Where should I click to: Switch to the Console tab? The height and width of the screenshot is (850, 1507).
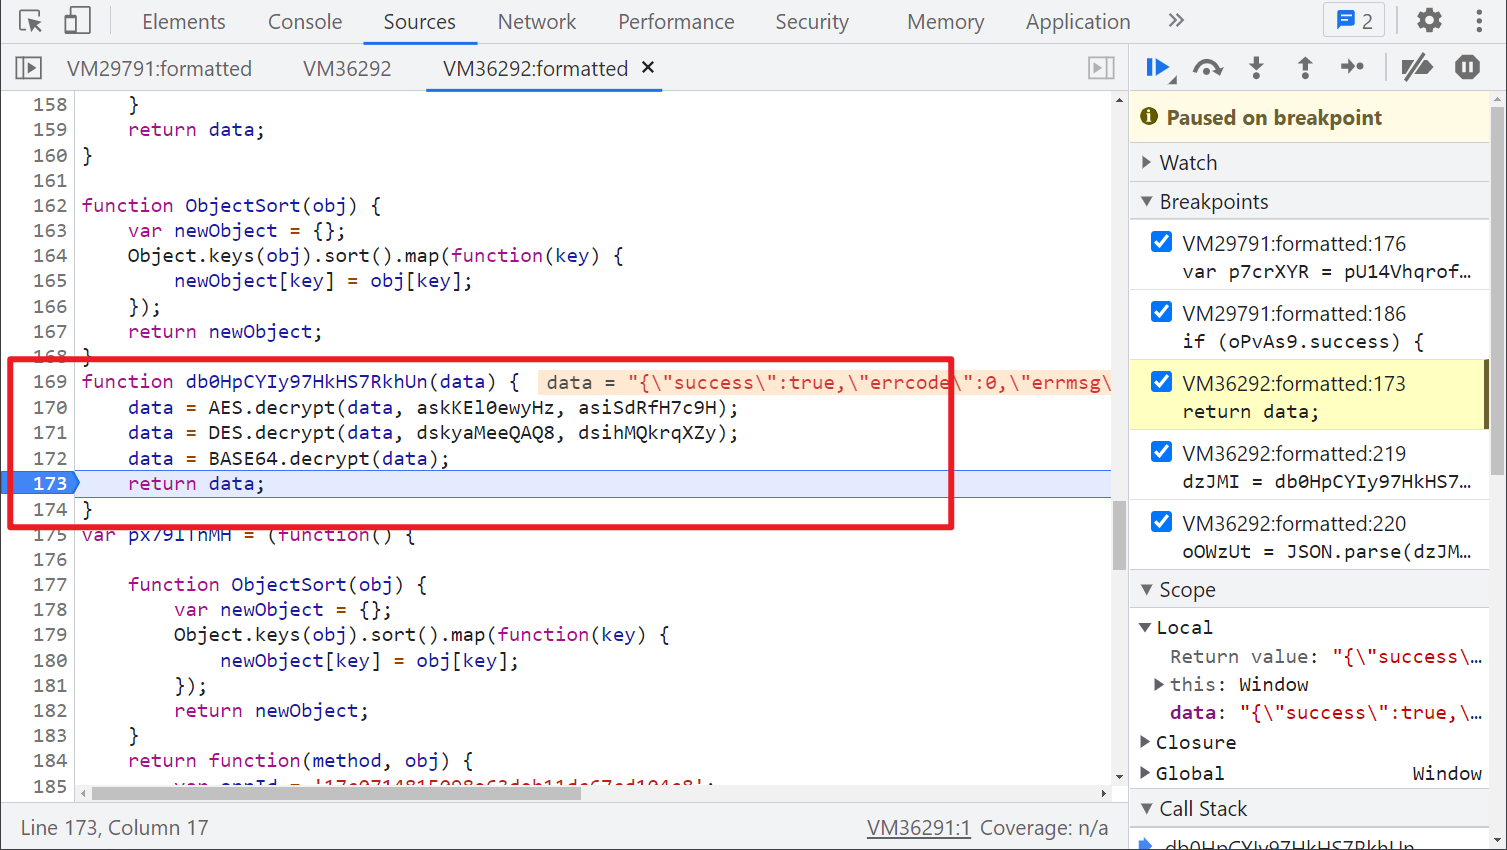305,21
